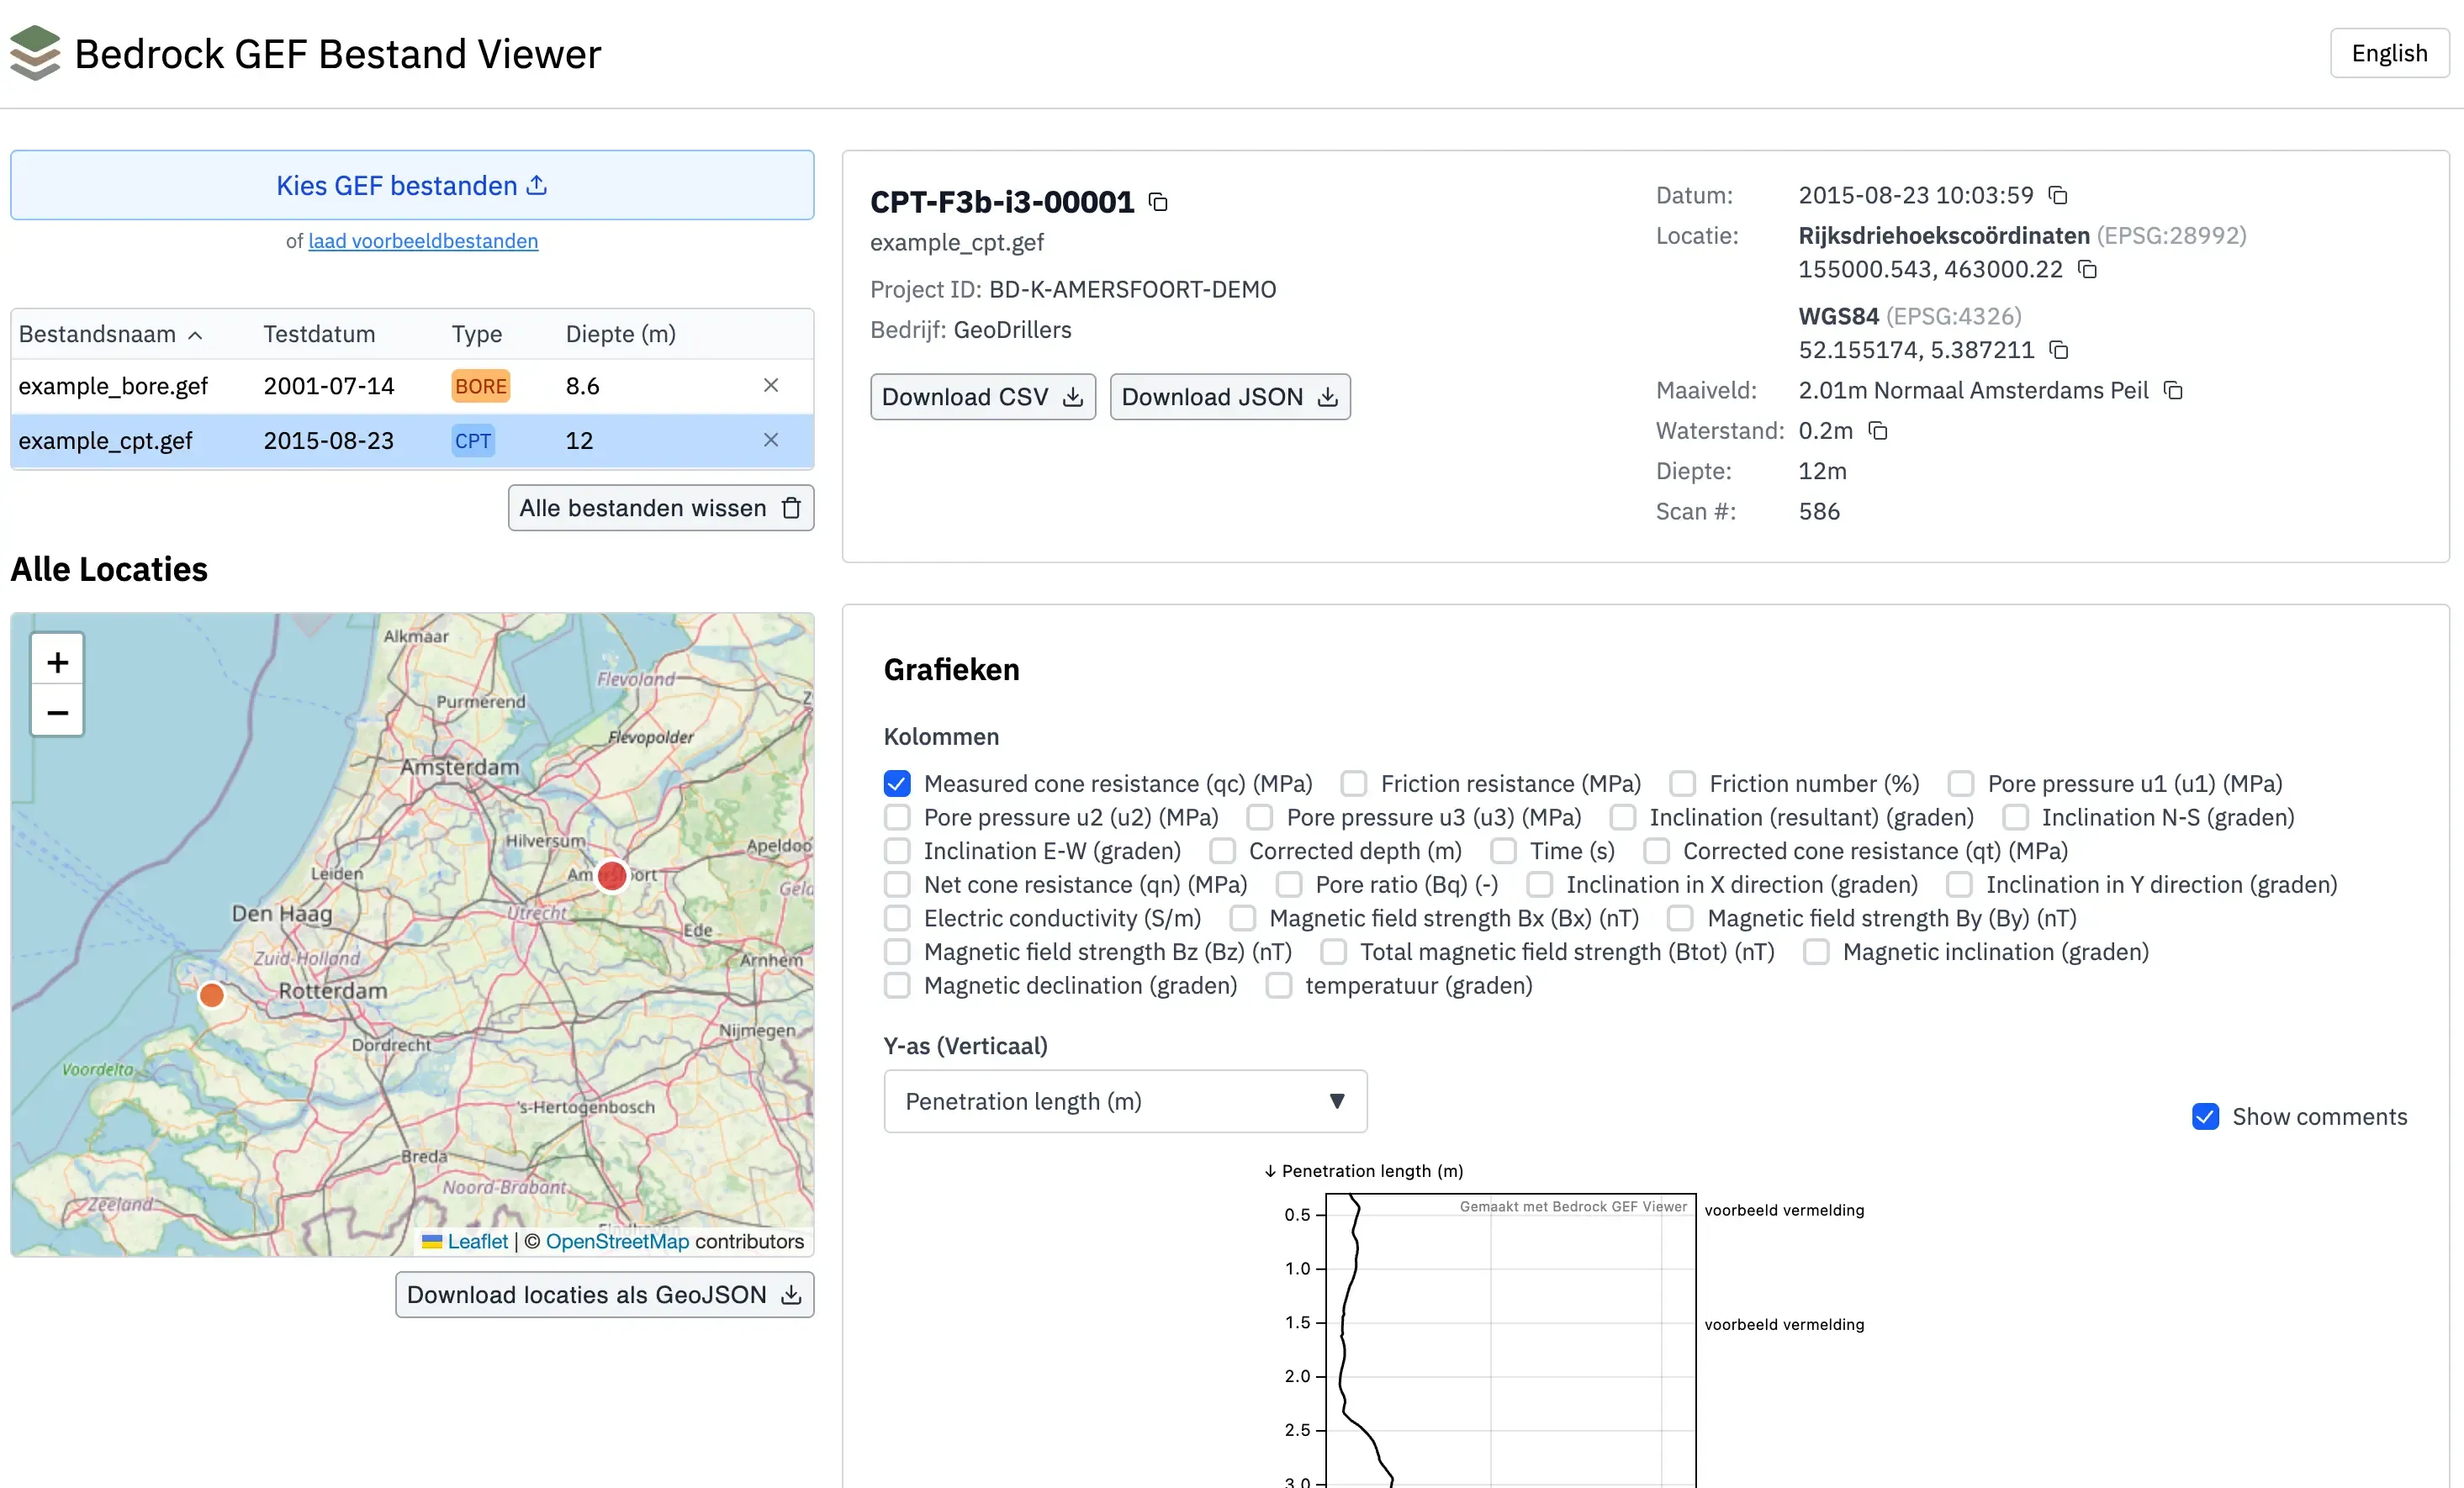This screenshot has height=1488, width=2464.
Task: Copy the CPT-F3b-i3-00001 identifier
Action: [1158, 201]
